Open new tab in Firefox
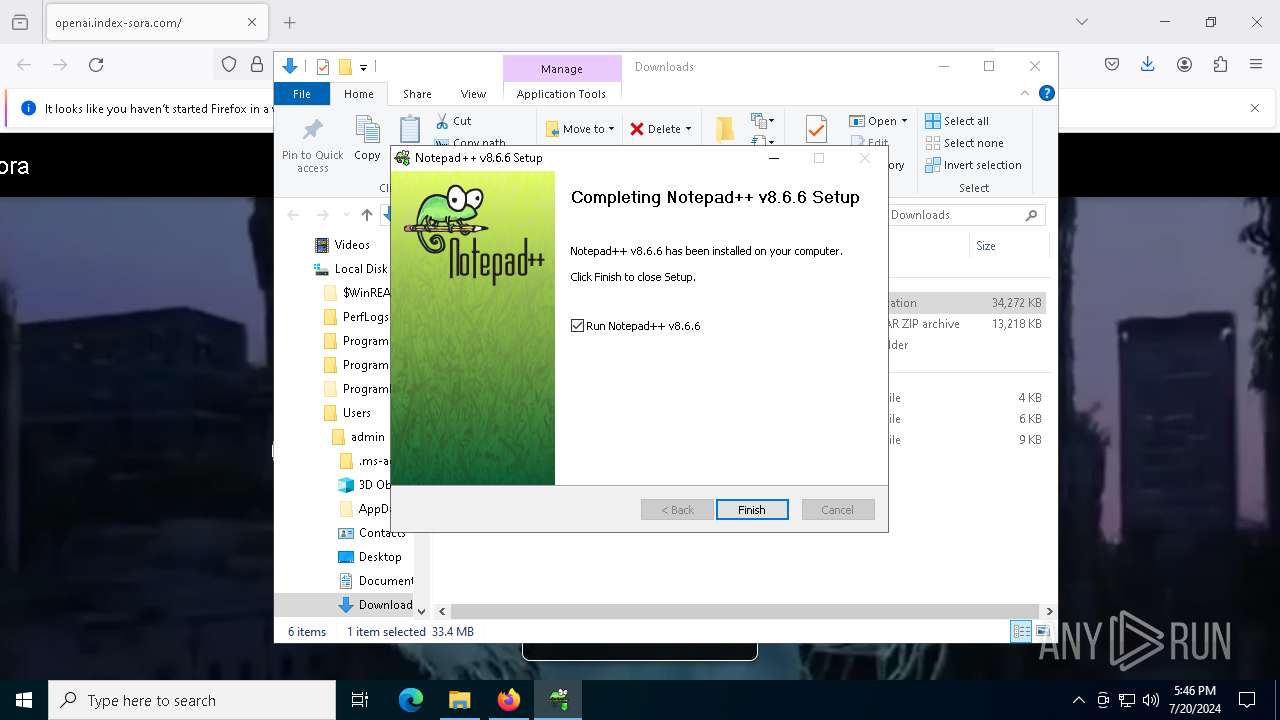The width and height of the screenshot is (1280, 720). click(289, 22)
